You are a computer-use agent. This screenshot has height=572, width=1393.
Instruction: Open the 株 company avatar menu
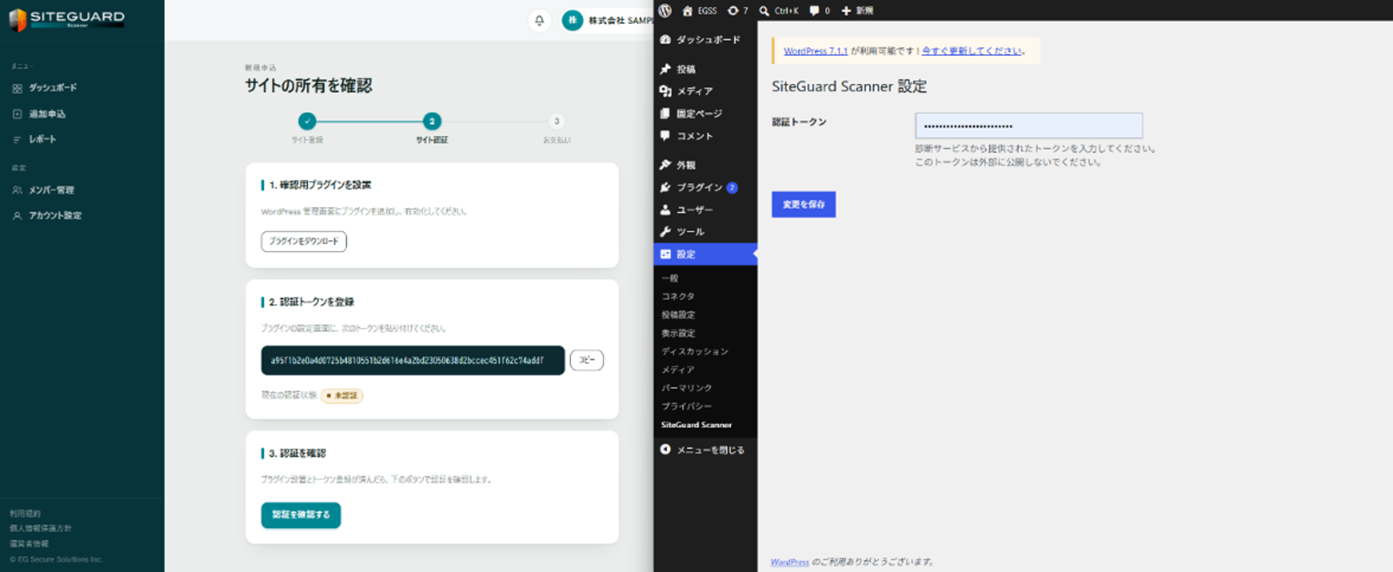coord(572,20)
